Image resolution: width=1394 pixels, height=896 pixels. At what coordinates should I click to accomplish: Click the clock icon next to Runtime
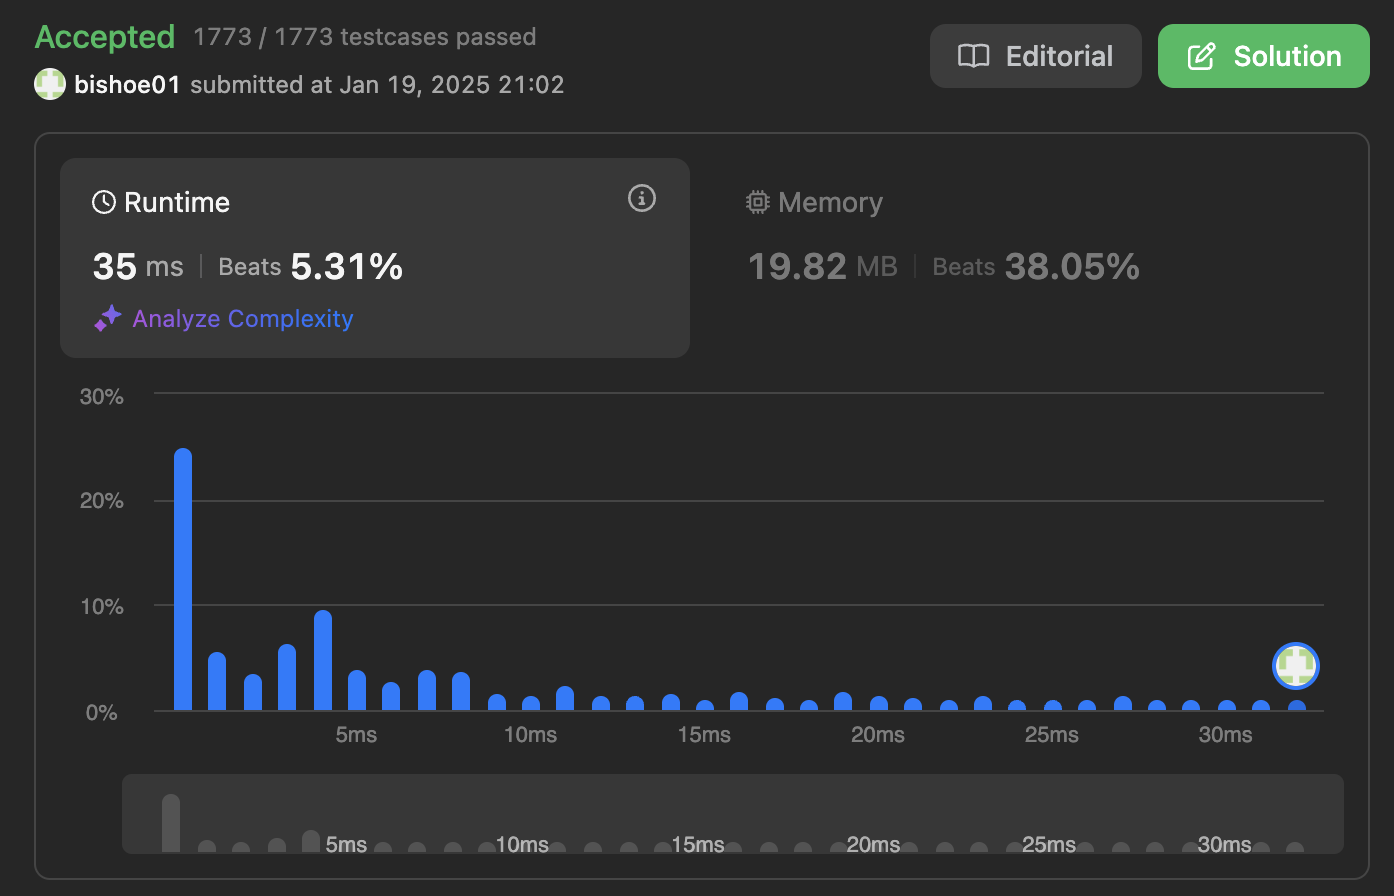click(104, 203)
